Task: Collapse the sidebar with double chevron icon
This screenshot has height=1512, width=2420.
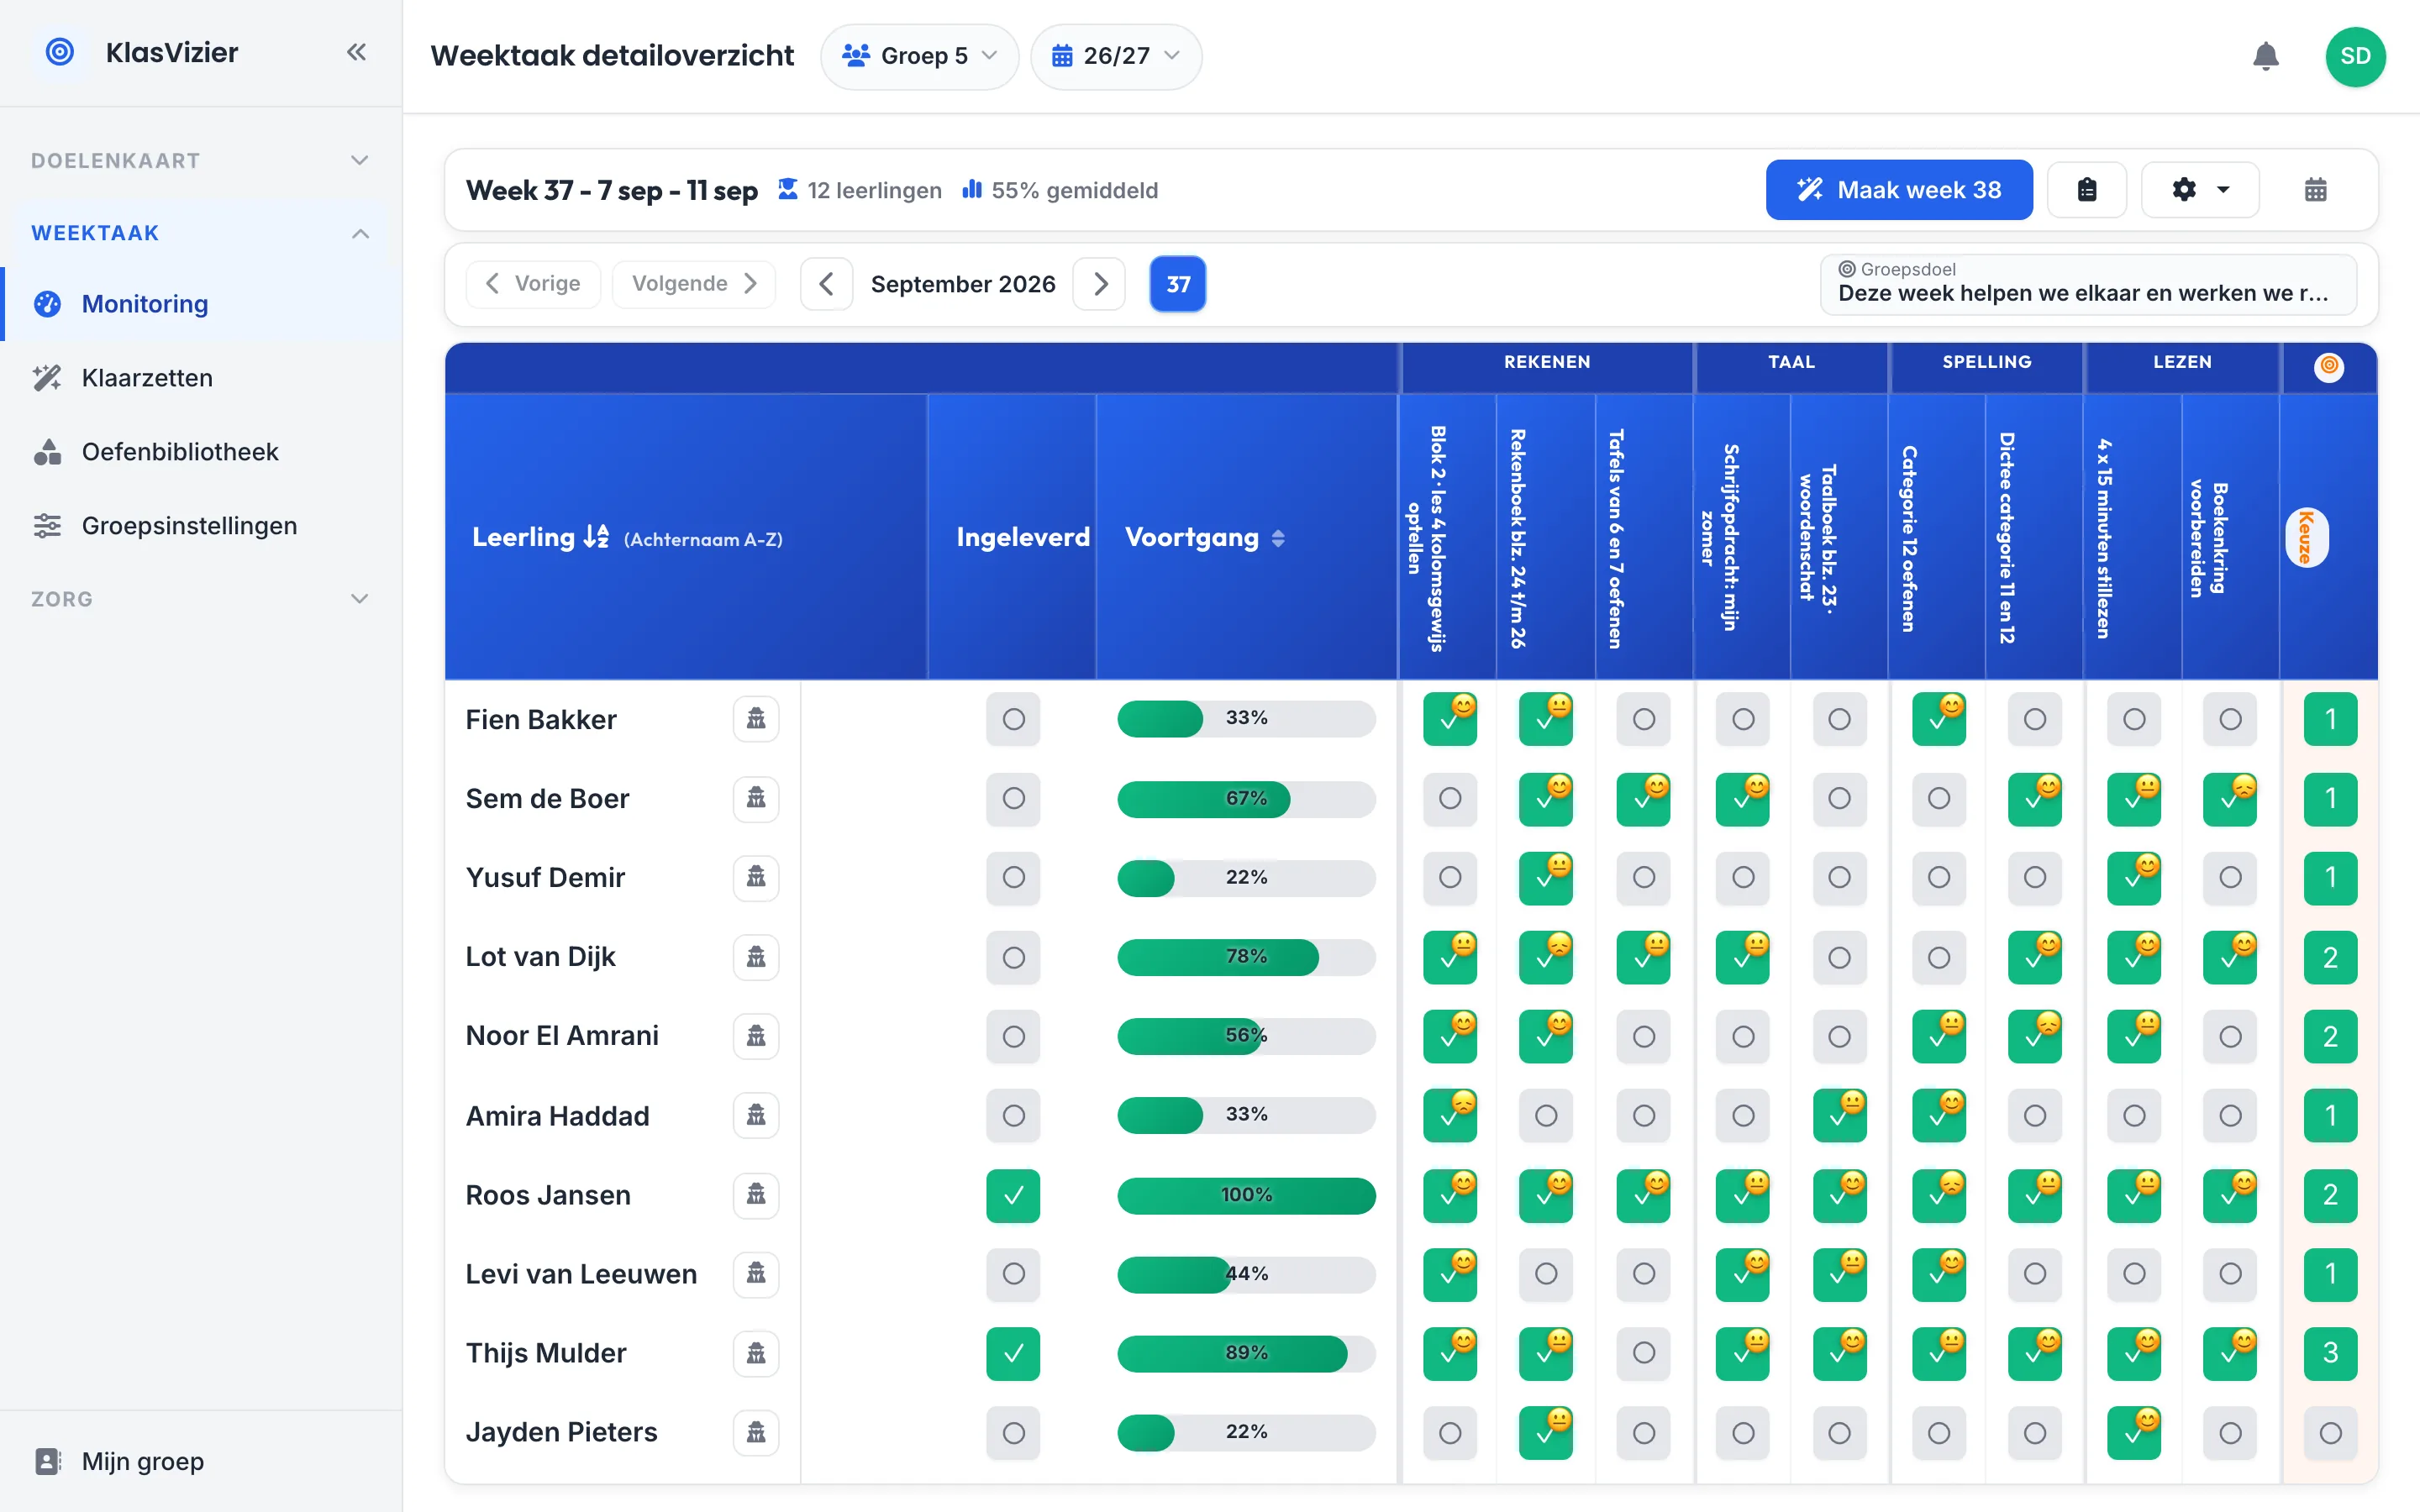Action: (x=356, y=52)
